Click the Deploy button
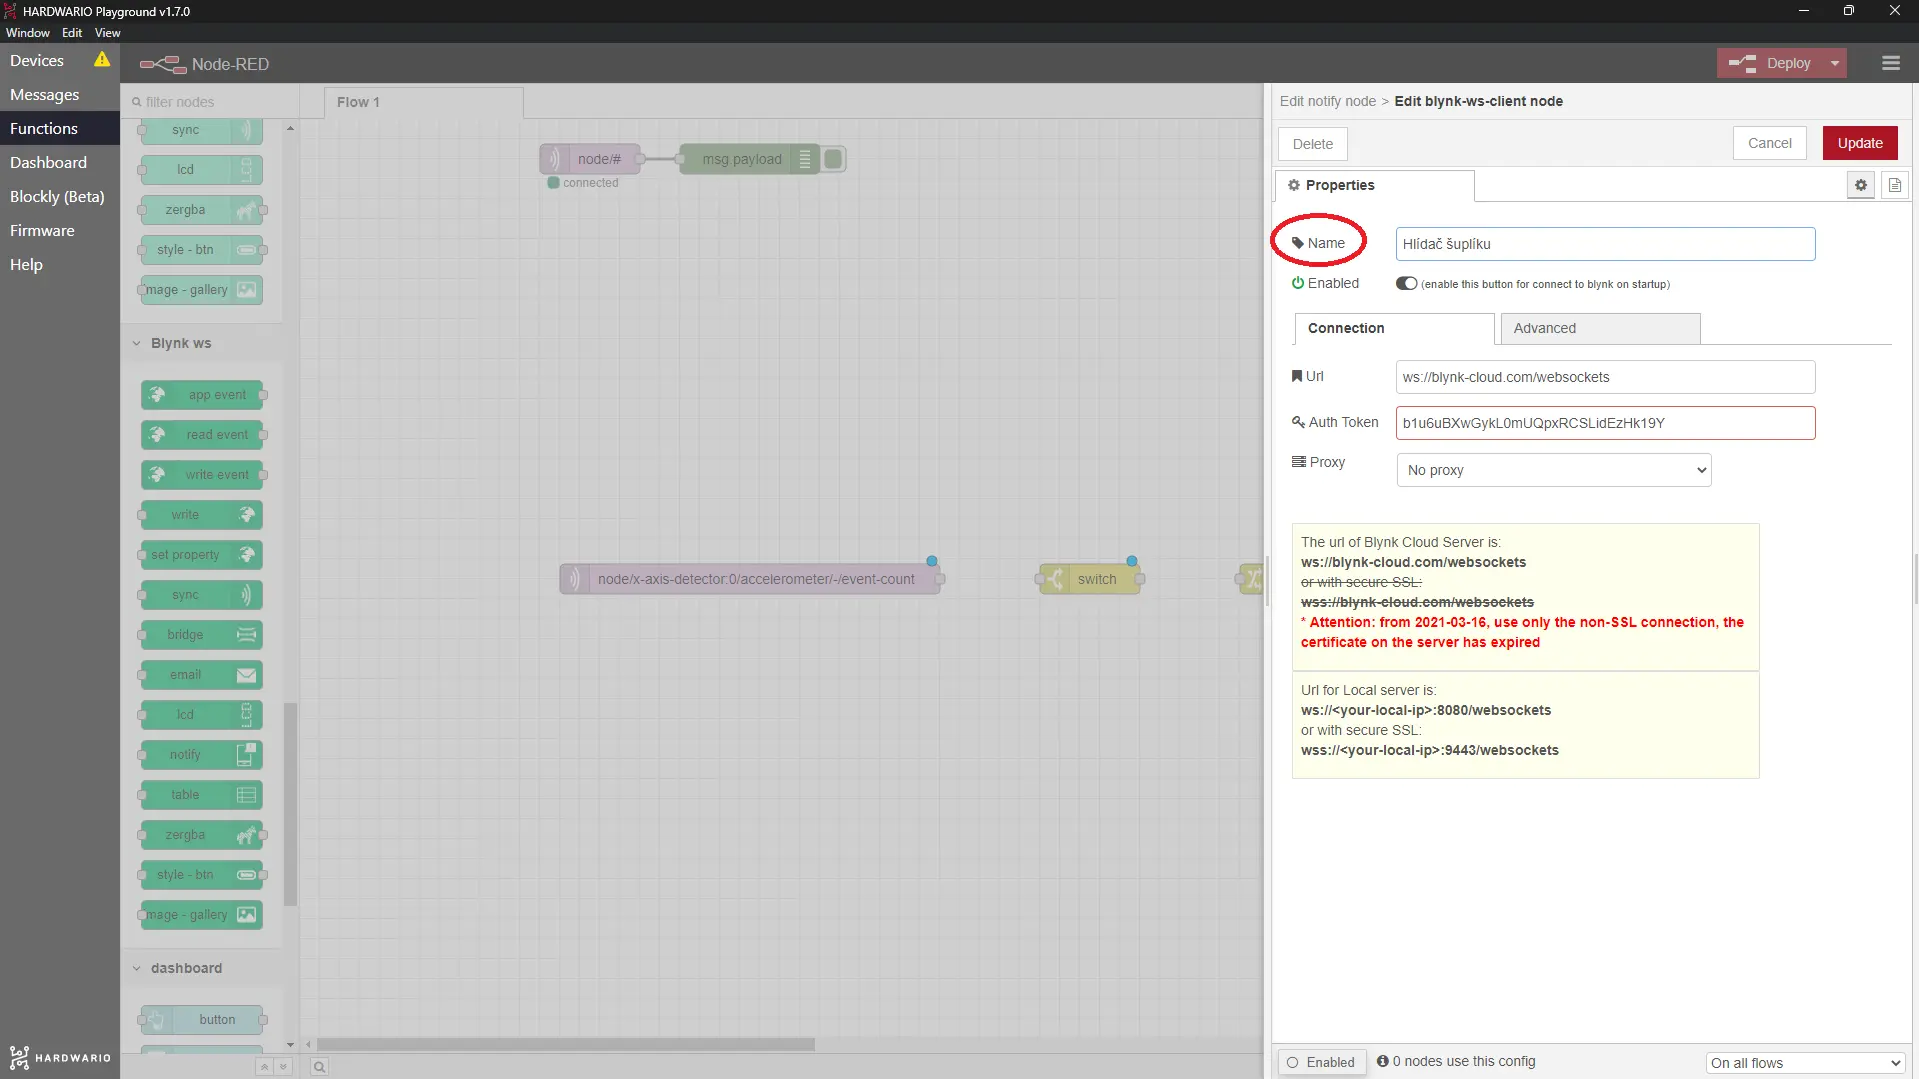This screenshot has width=1919, height=1079. click(1771, 63)
